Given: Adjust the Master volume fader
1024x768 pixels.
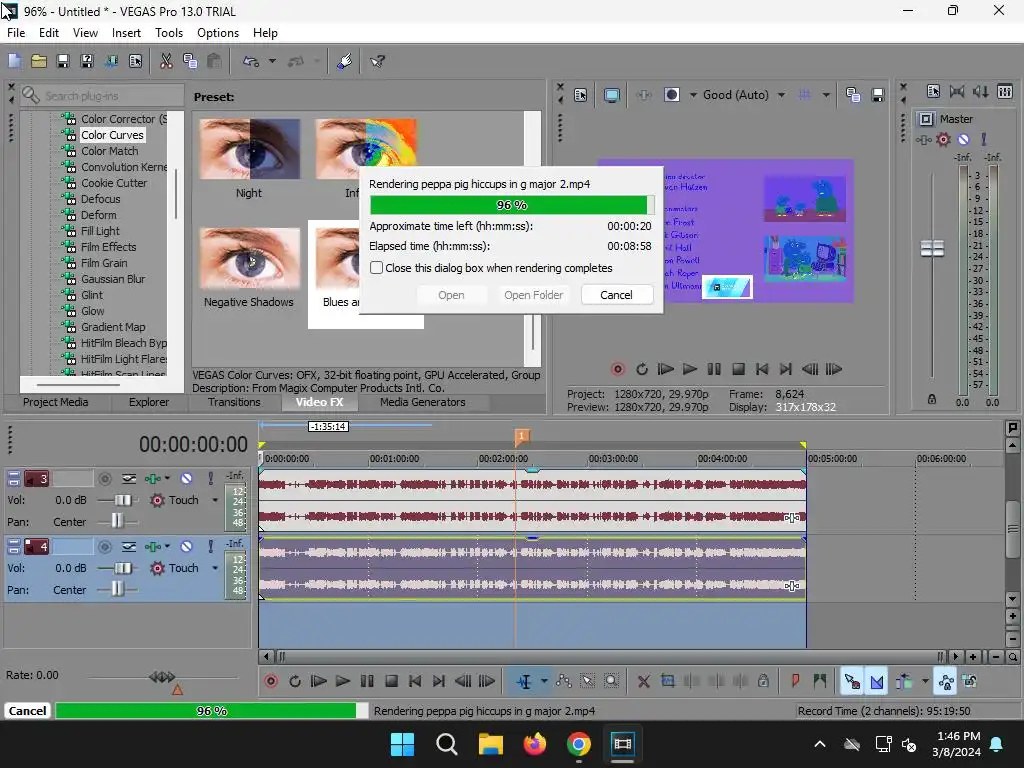Looking at the screenshot, I should pyautogui.click(x=932, y=248).
